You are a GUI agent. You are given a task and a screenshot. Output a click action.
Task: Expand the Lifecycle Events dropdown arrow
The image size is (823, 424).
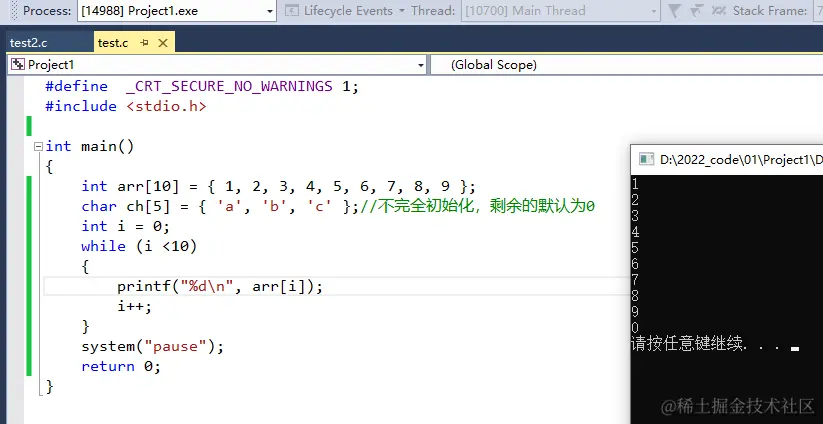[x=402, y=11]
